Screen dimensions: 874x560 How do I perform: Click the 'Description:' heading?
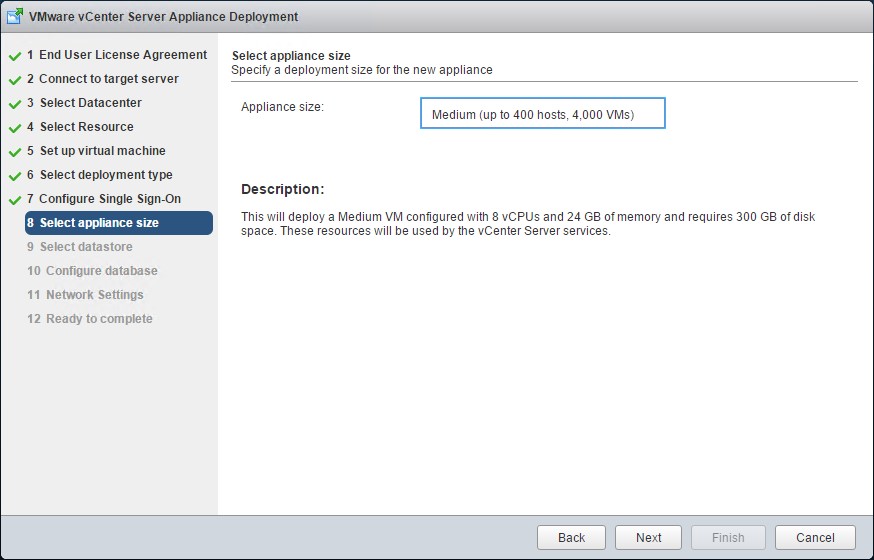click(283, 189)
